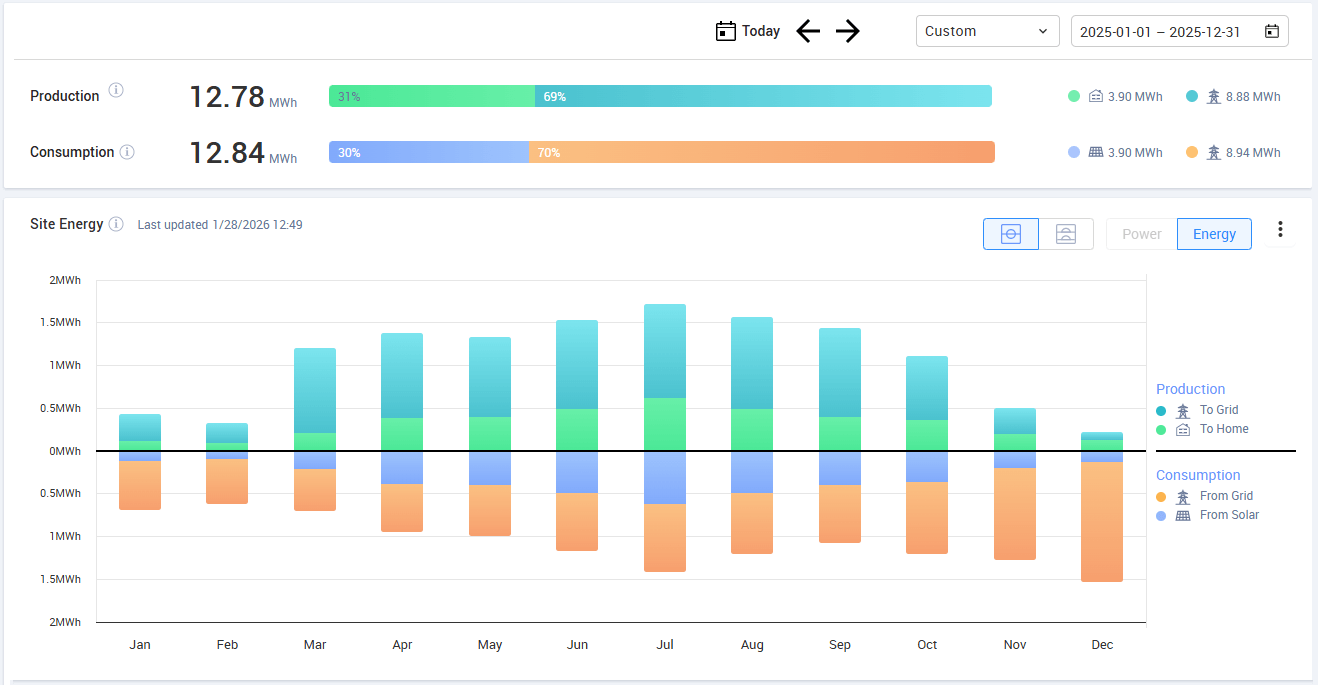Click the Today button
Image resolution: width=1318 pixels, height=685 pixels.
(x=760, y=31)
